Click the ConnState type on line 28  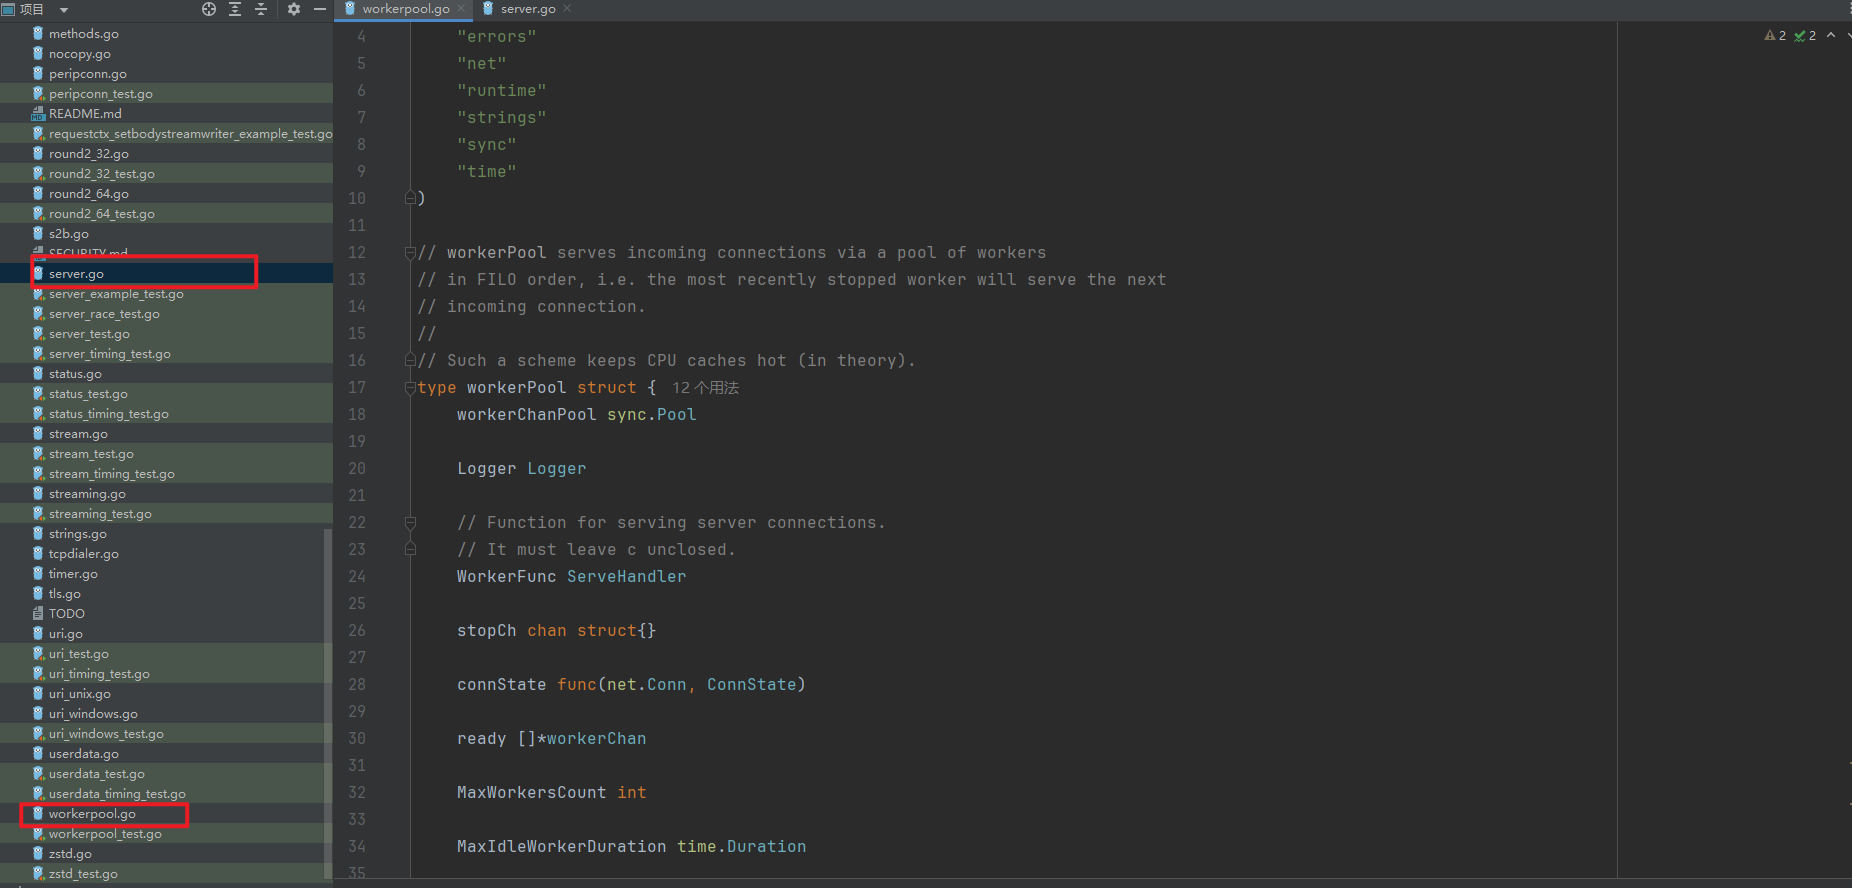tap(751, 685)
